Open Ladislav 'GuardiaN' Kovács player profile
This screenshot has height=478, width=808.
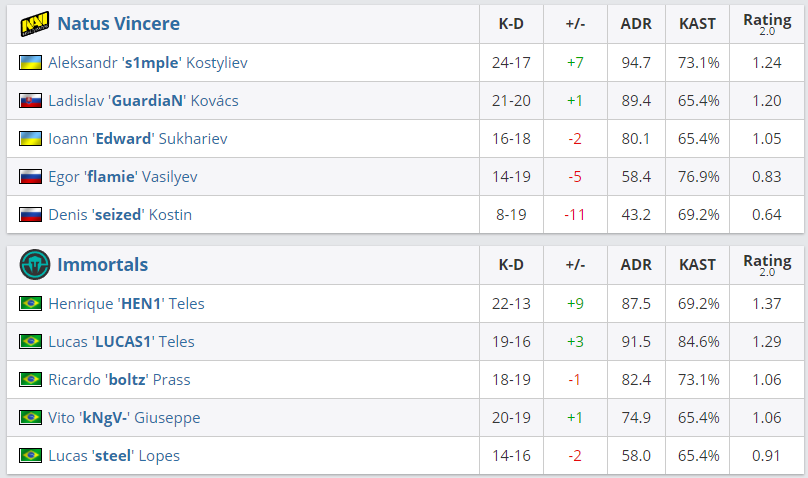click(x=143, y=101)
